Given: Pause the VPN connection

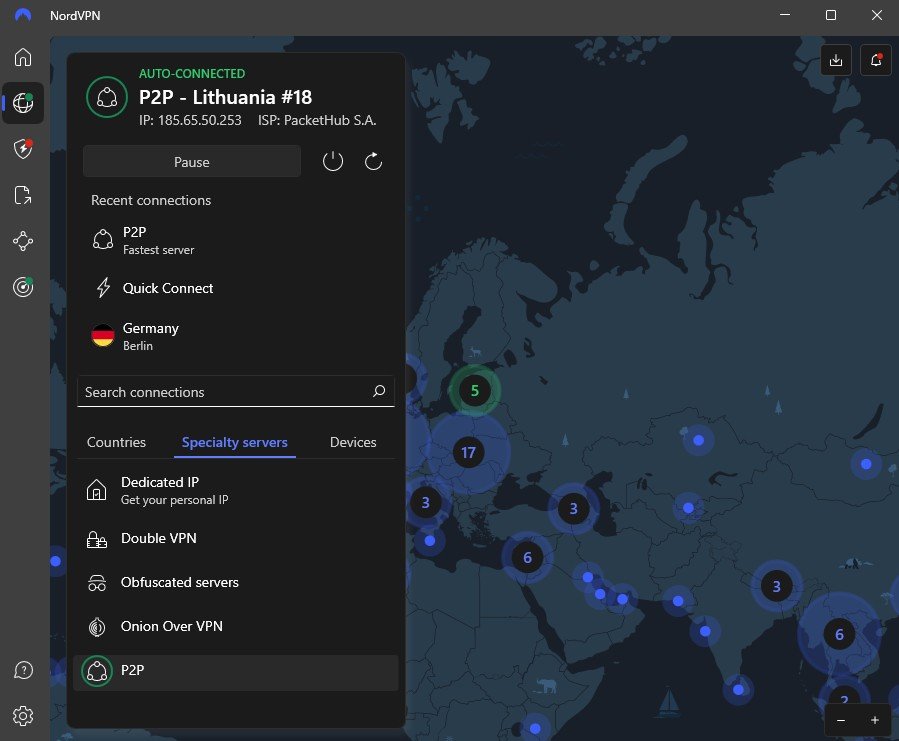Looking at the screenshot, I should [191, 162].
